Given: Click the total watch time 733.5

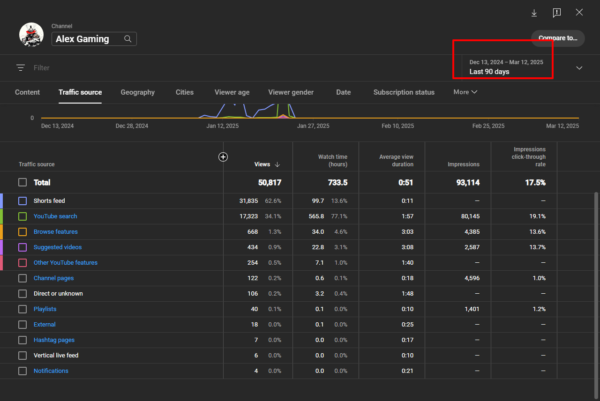Looking at the screenshot, I should point(338,183).
